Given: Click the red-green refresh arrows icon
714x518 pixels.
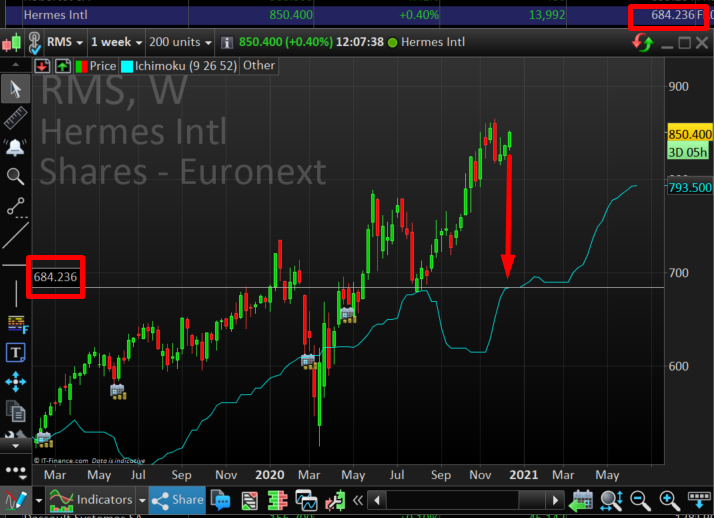Looking at the screenshot, I should pos(642,43).
